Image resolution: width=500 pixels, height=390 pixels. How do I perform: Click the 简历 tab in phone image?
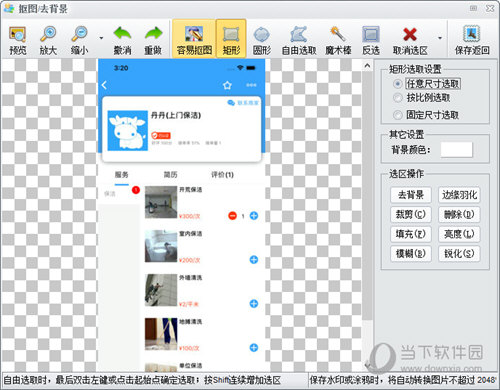(170, 175)
